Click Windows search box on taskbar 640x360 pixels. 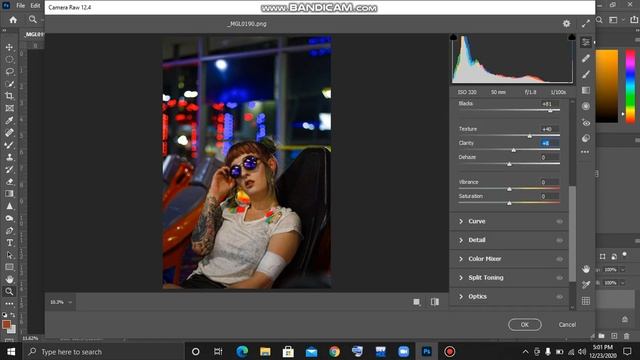point(103,352)
